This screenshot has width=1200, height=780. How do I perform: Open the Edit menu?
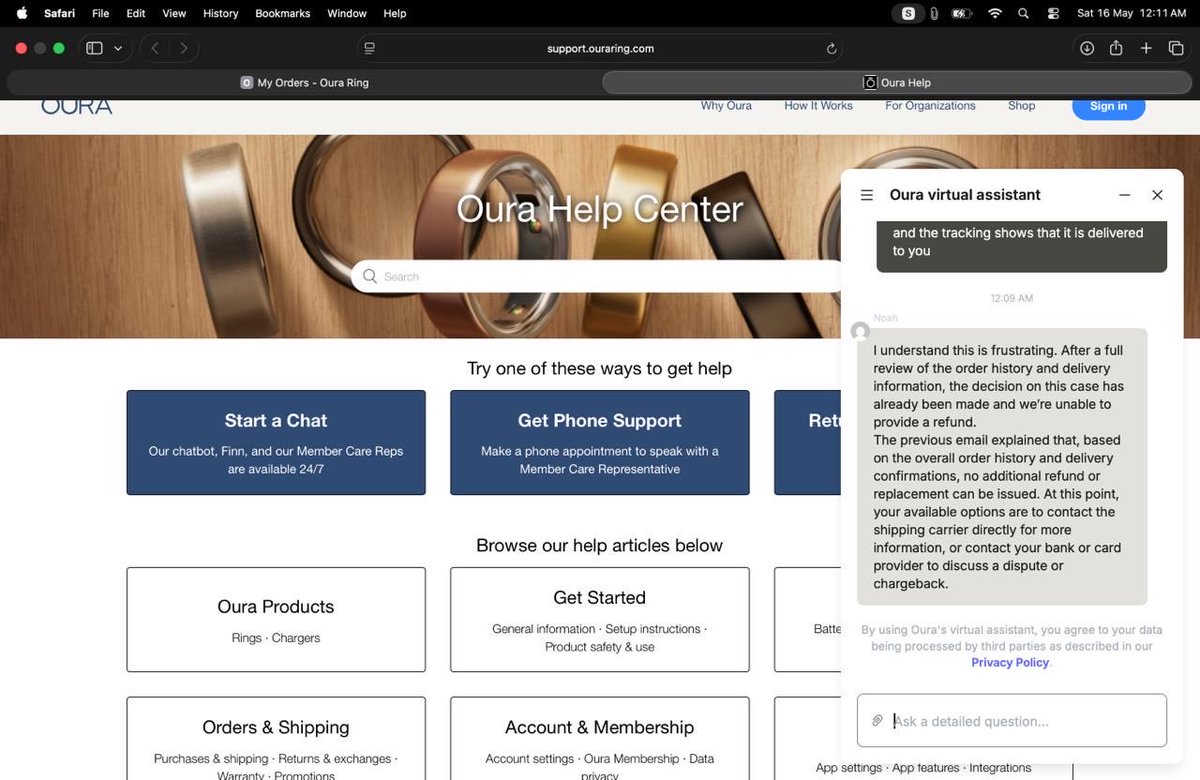coord(136,13)
